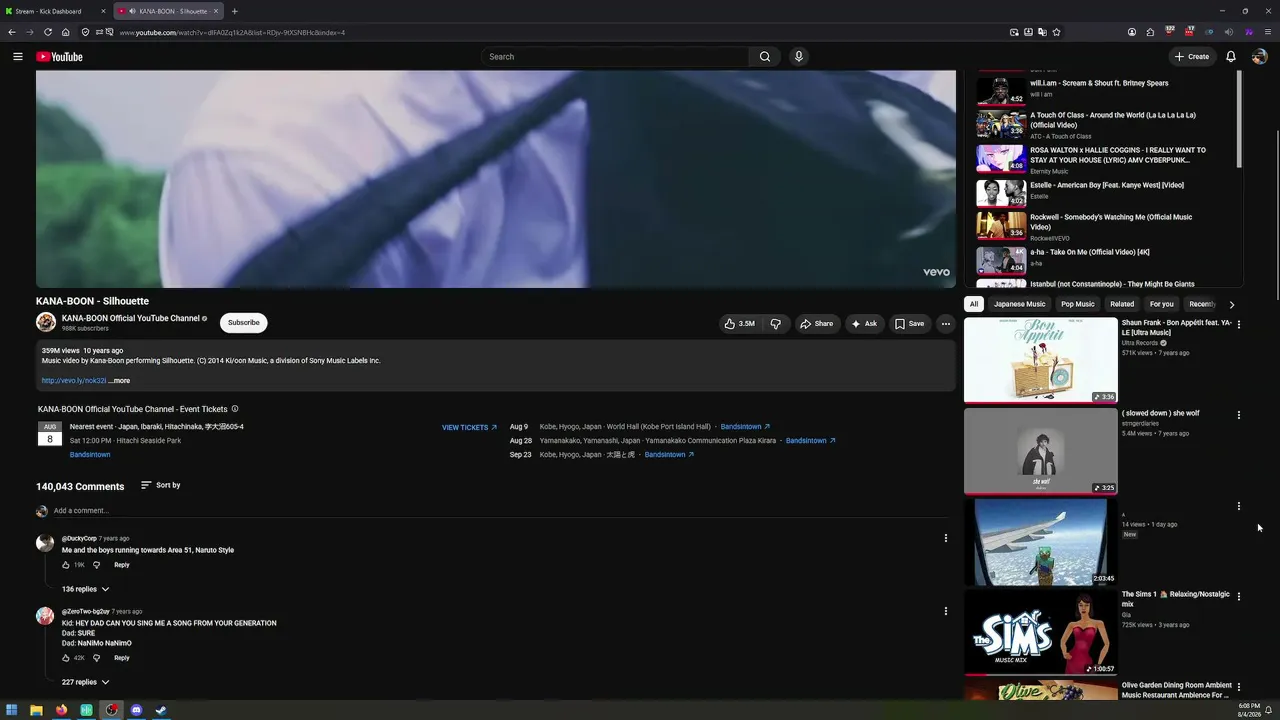Open menu for The Sims 1 mix

[1238, 596]
